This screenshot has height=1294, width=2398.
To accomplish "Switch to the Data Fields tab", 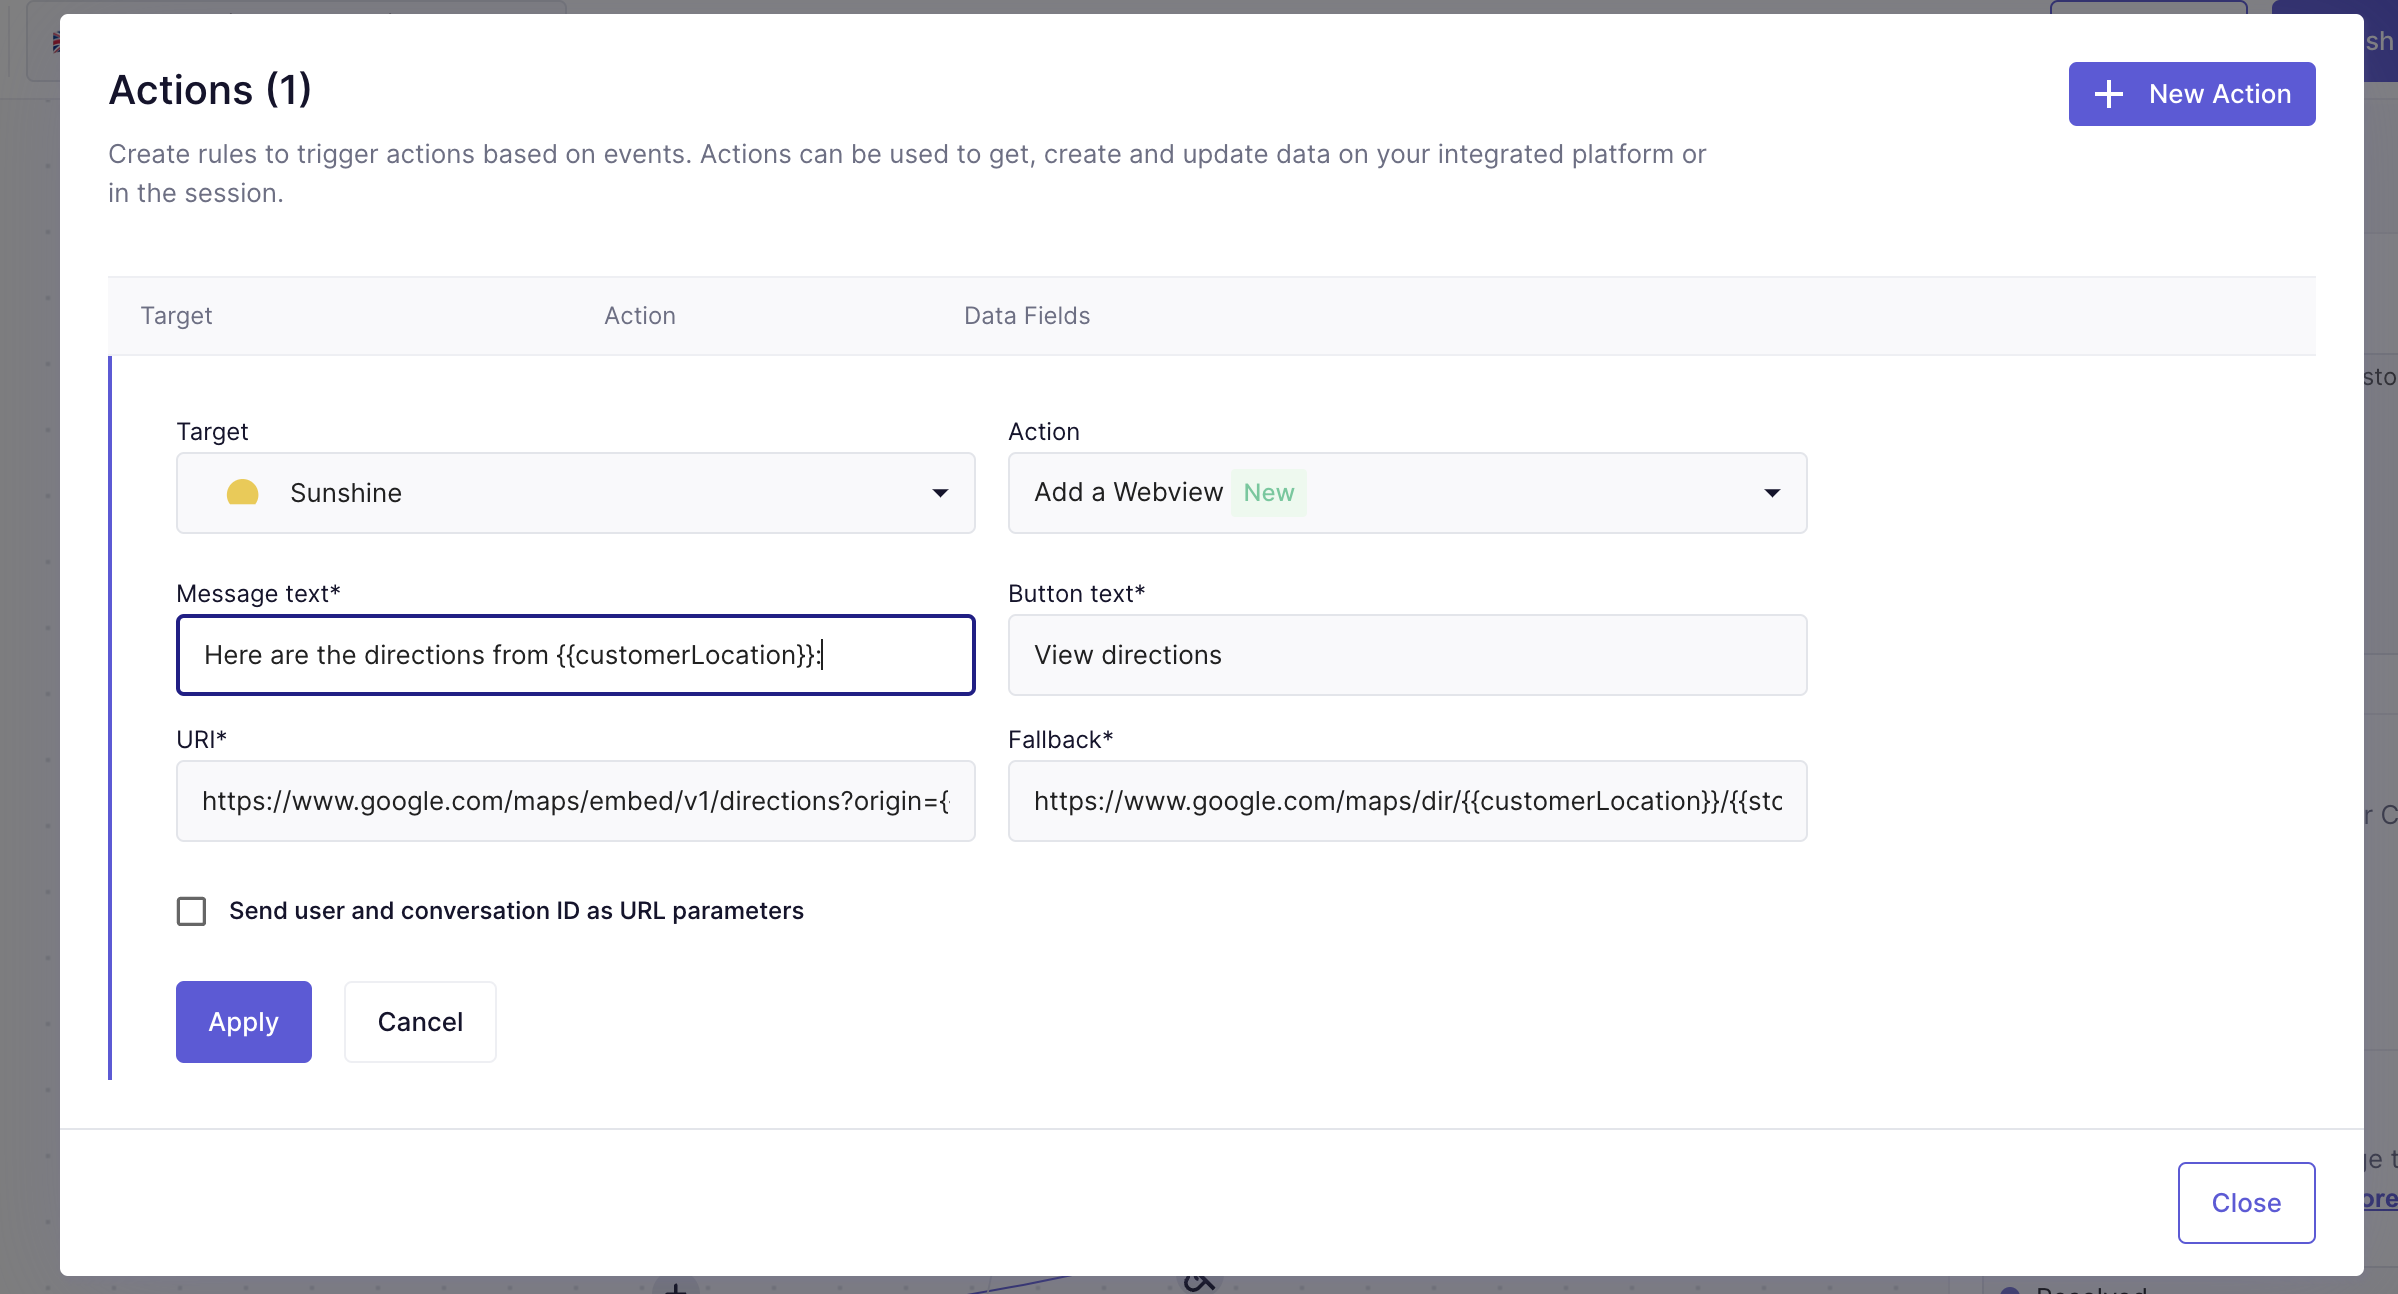I will pos(1026,312).
